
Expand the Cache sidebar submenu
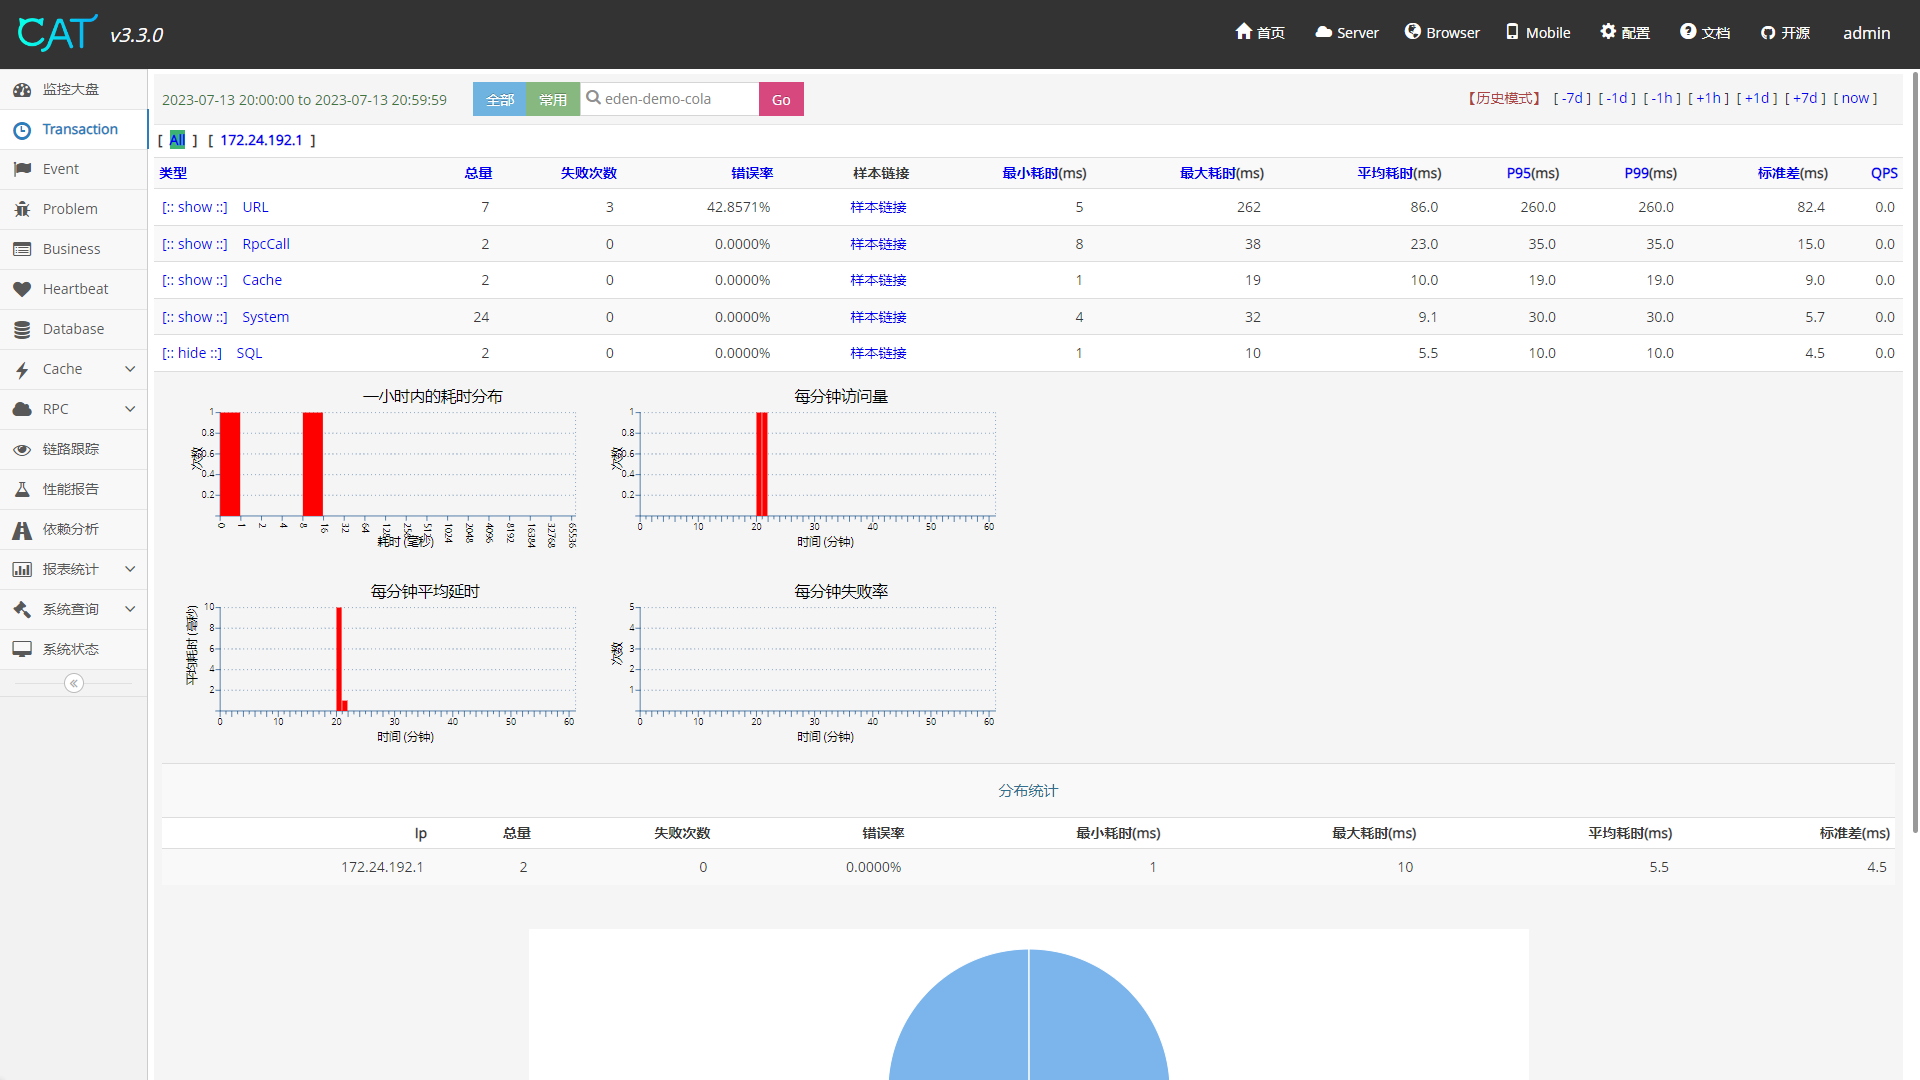(130, 369)
